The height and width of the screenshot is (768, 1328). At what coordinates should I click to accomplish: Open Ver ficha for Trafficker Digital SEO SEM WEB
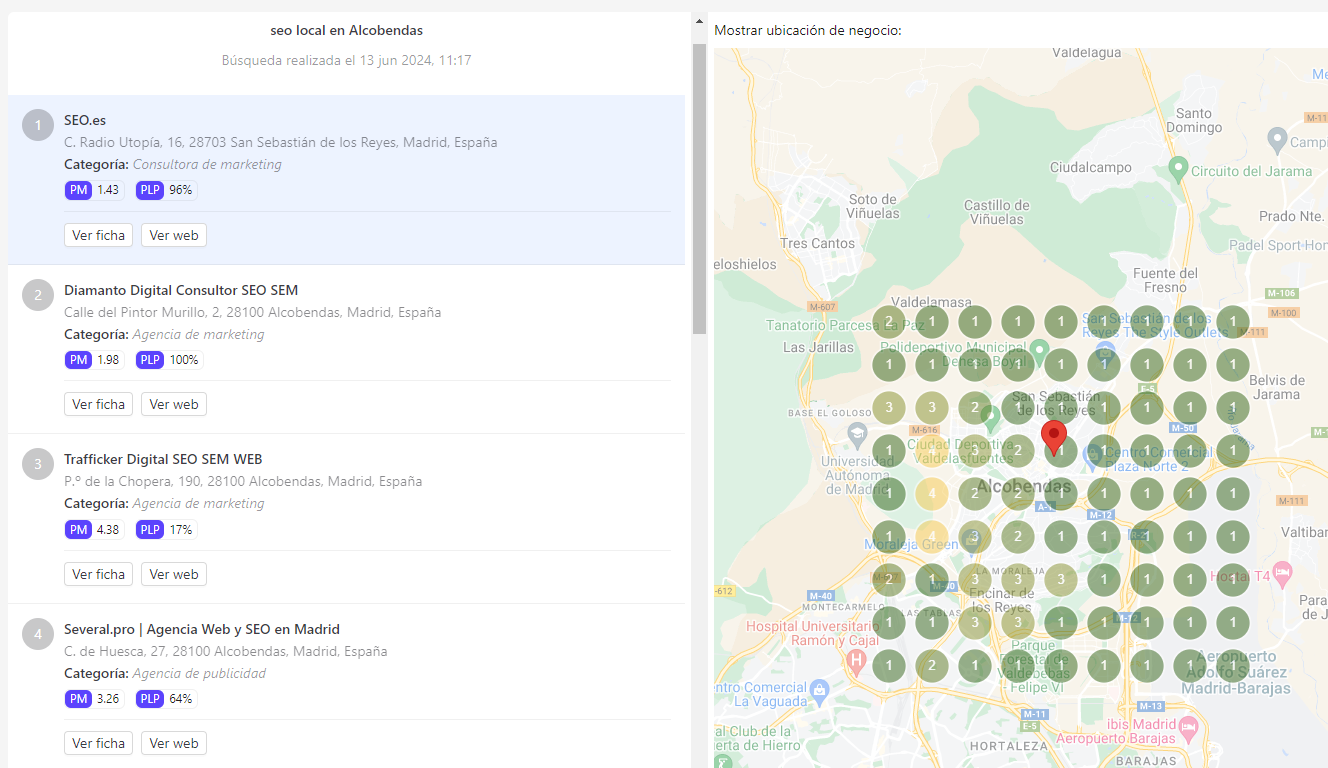point(98,574)
